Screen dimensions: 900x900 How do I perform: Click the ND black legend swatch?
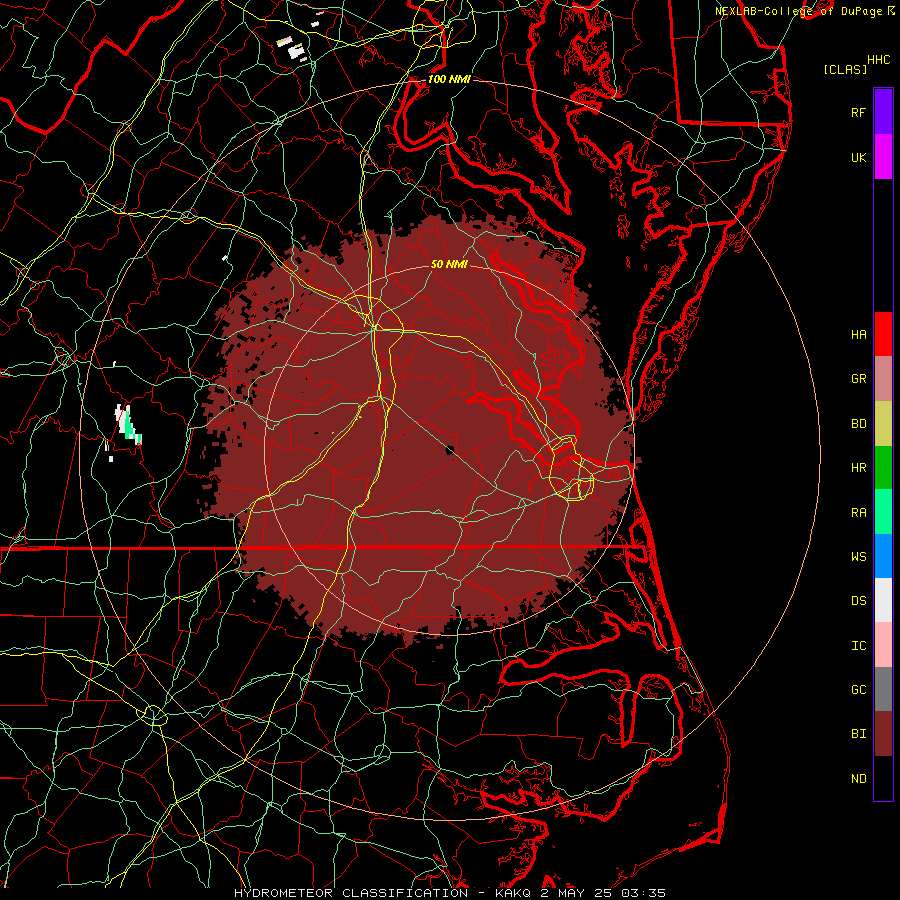[883, 778]
